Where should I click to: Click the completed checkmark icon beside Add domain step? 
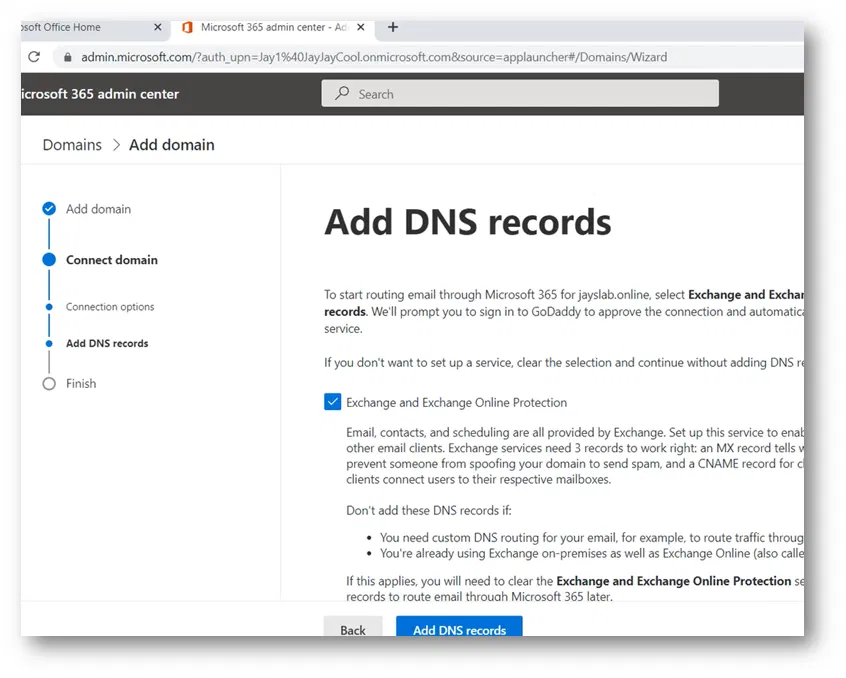pyautogui.click(x=49, y=209)
